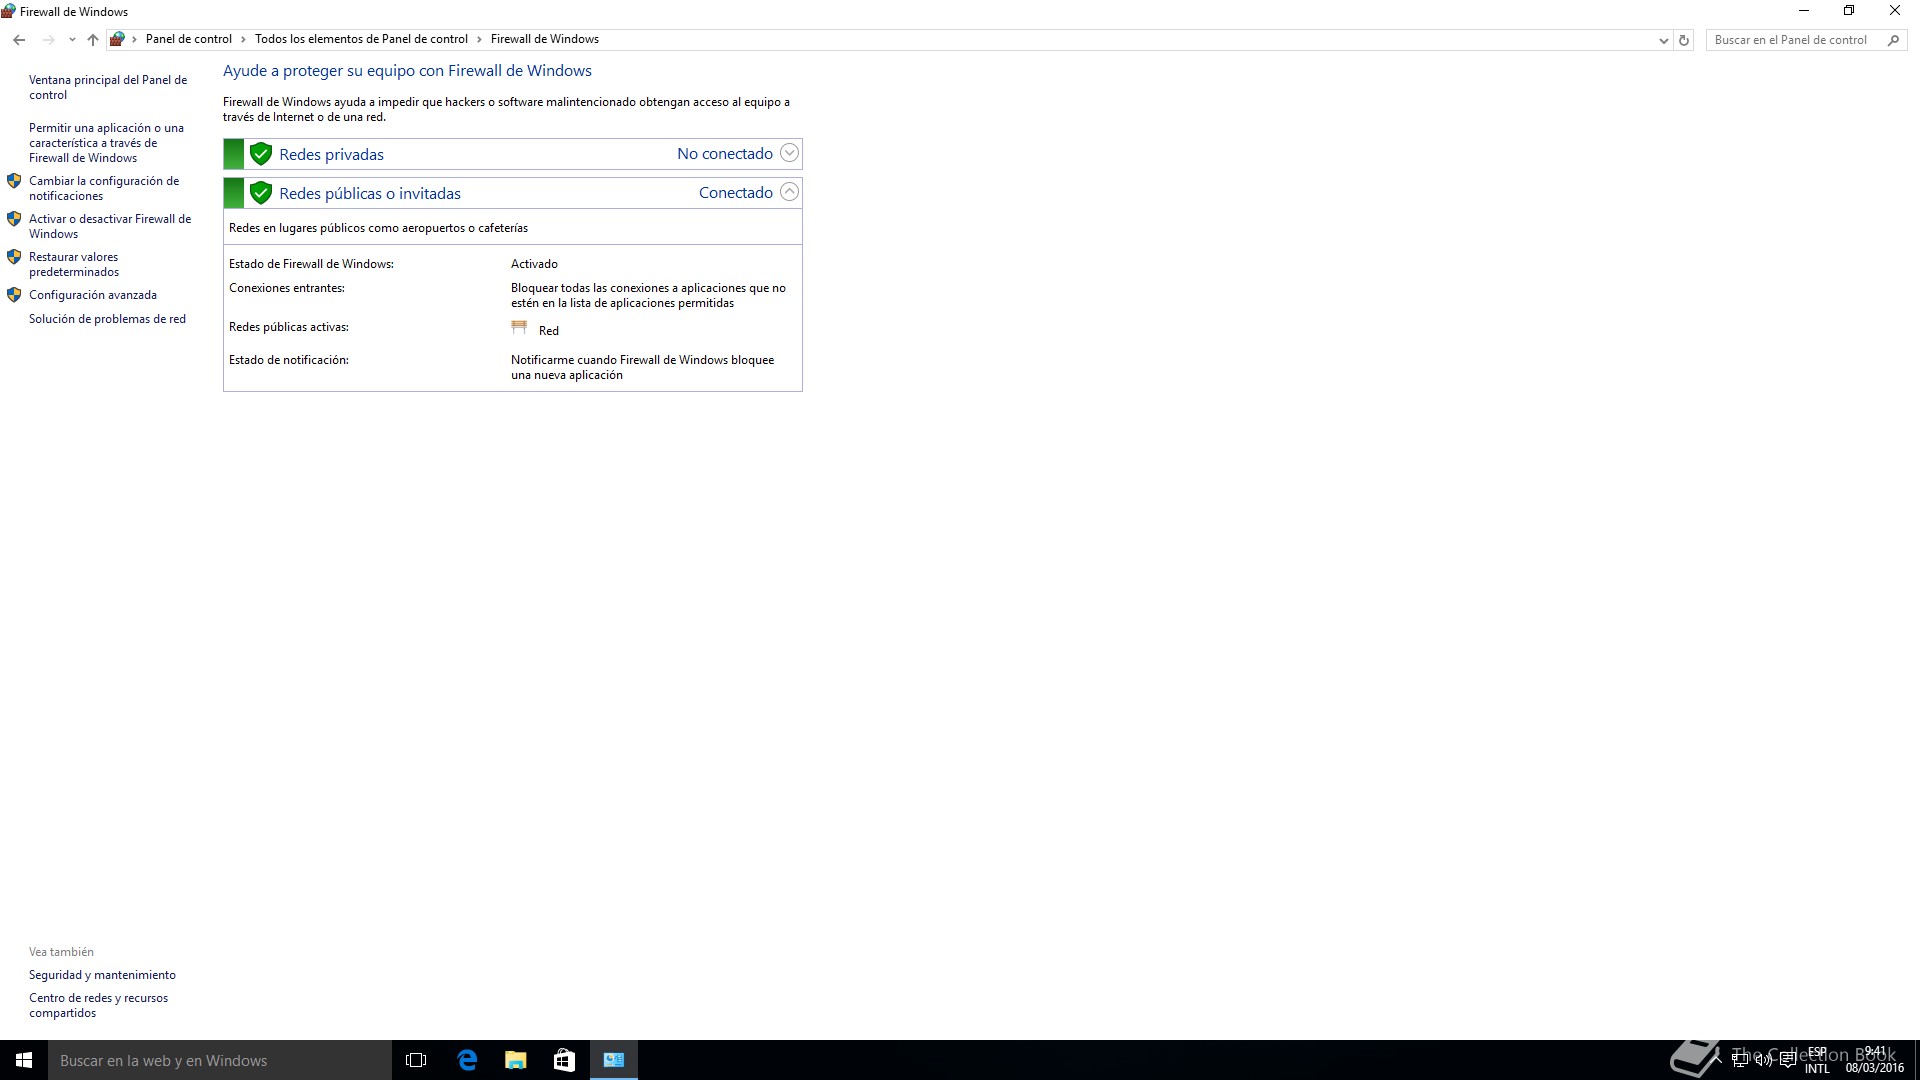The image size is (1920, 1080).
Task: Open 'Seguridad y mantenimiento' link
Action: pyautogui.click(x=102, y=975)
